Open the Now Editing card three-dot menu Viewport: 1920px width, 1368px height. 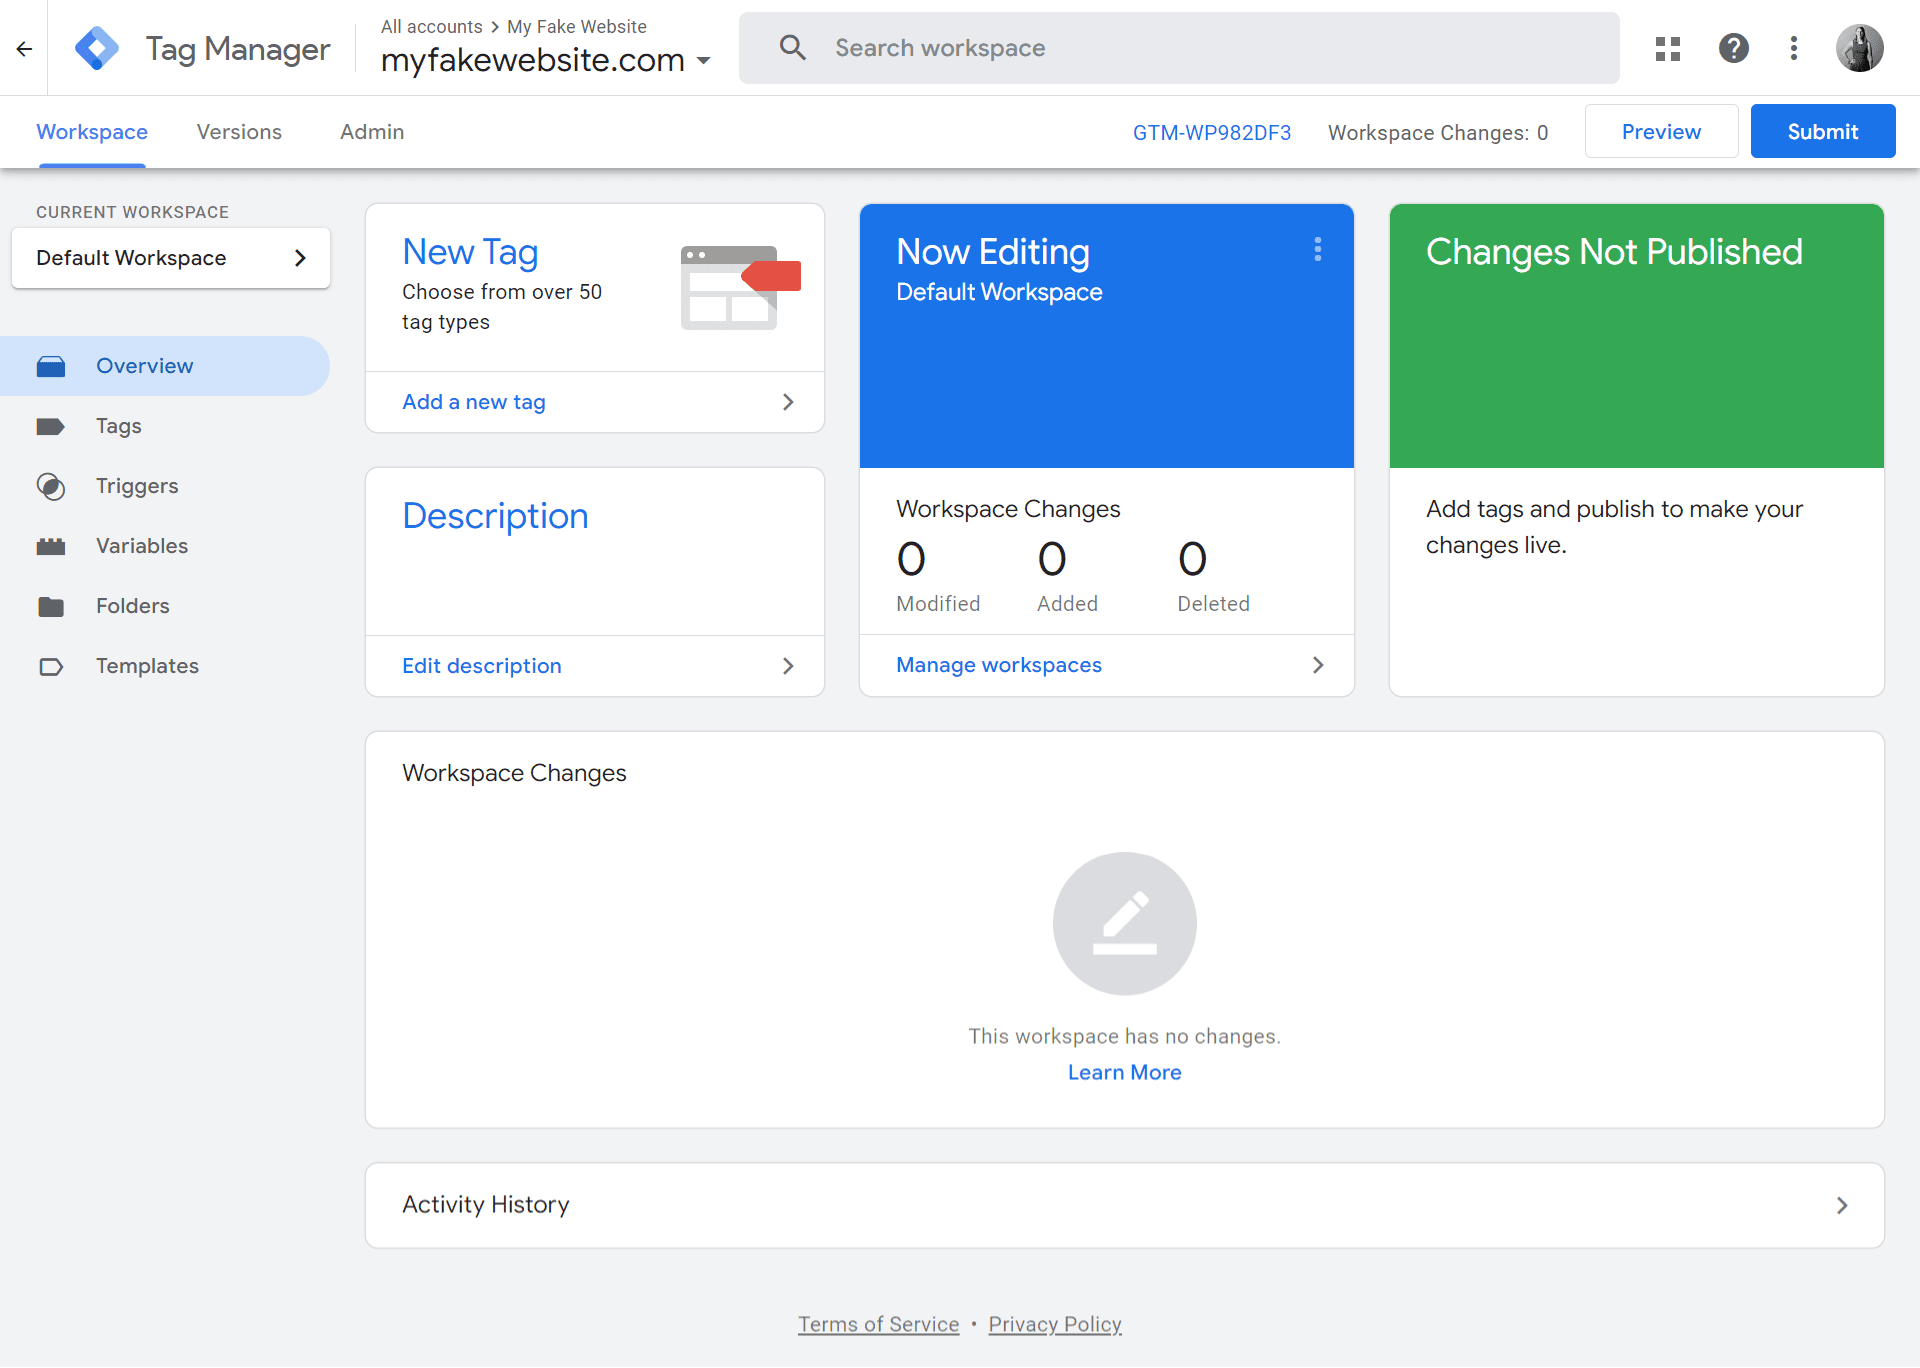(x=1317, y=249)
